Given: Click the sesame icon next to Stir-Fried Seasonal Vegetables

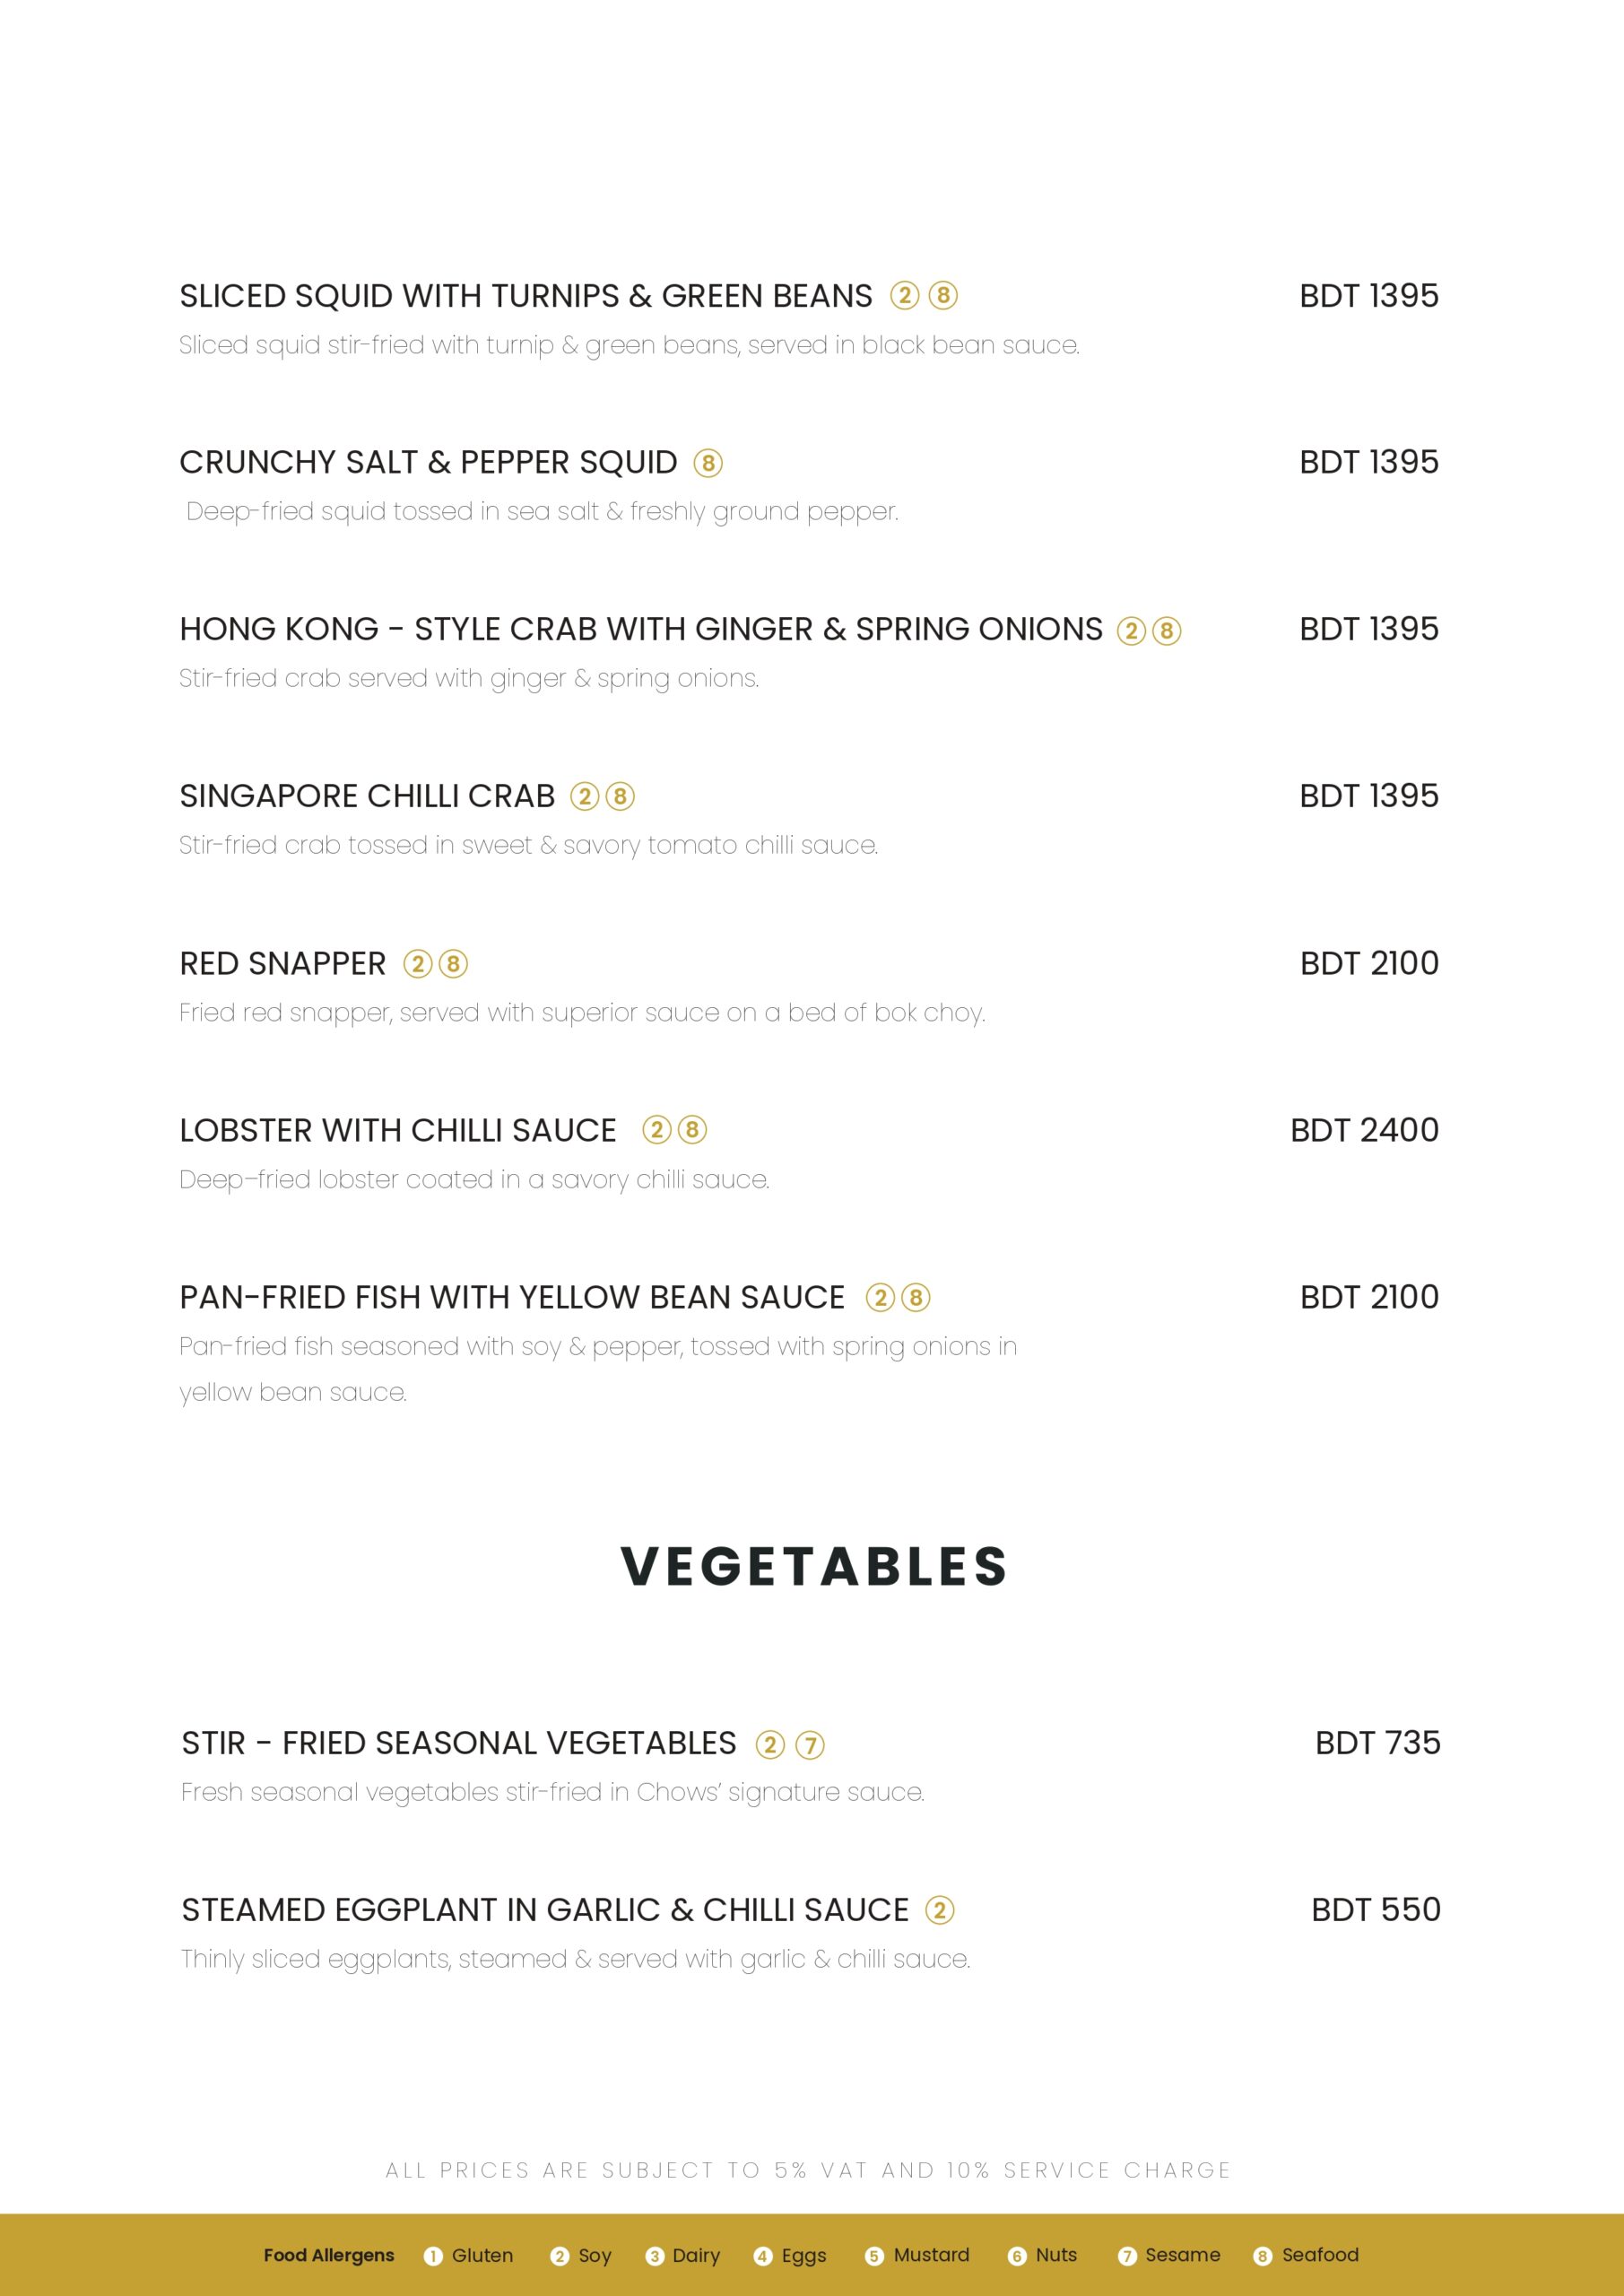Looking at the screenshot, I should (809, 1745).
